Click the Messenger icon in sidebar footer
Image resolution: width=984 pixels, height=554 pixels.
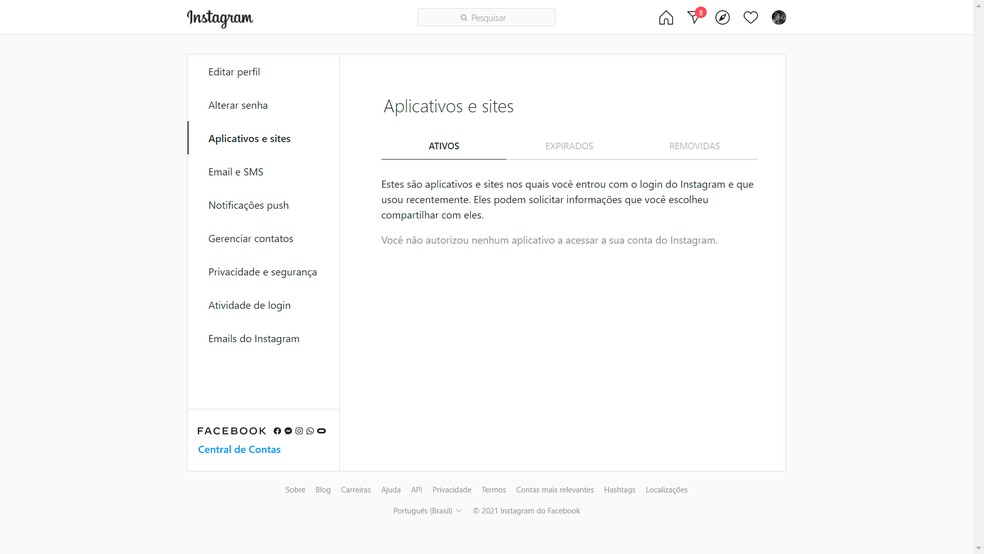coord(288,431)
